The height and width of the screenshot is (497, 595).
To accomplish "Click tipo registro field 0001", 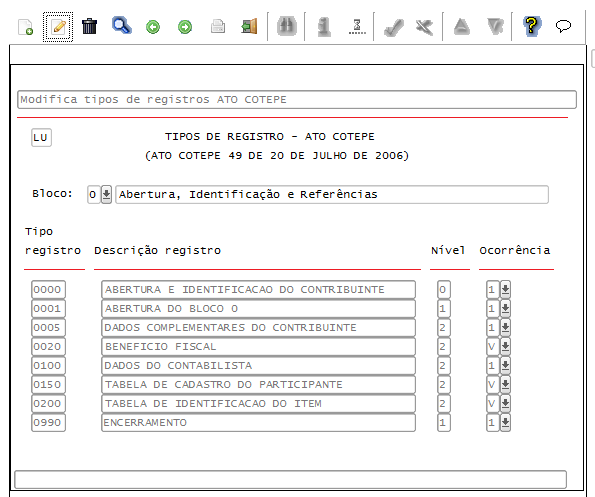I will (x=49, y=308).
